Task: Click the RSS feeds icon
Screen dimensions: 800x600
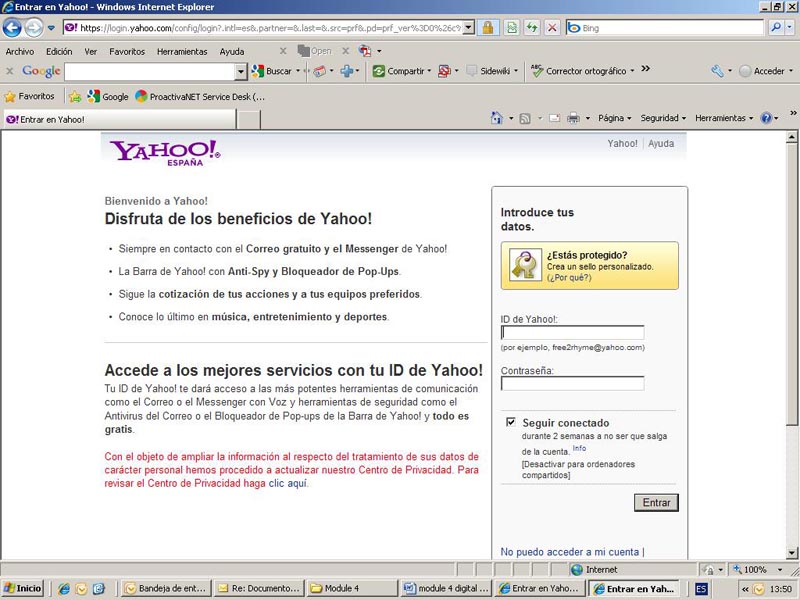Action: (x=524, y=118)
